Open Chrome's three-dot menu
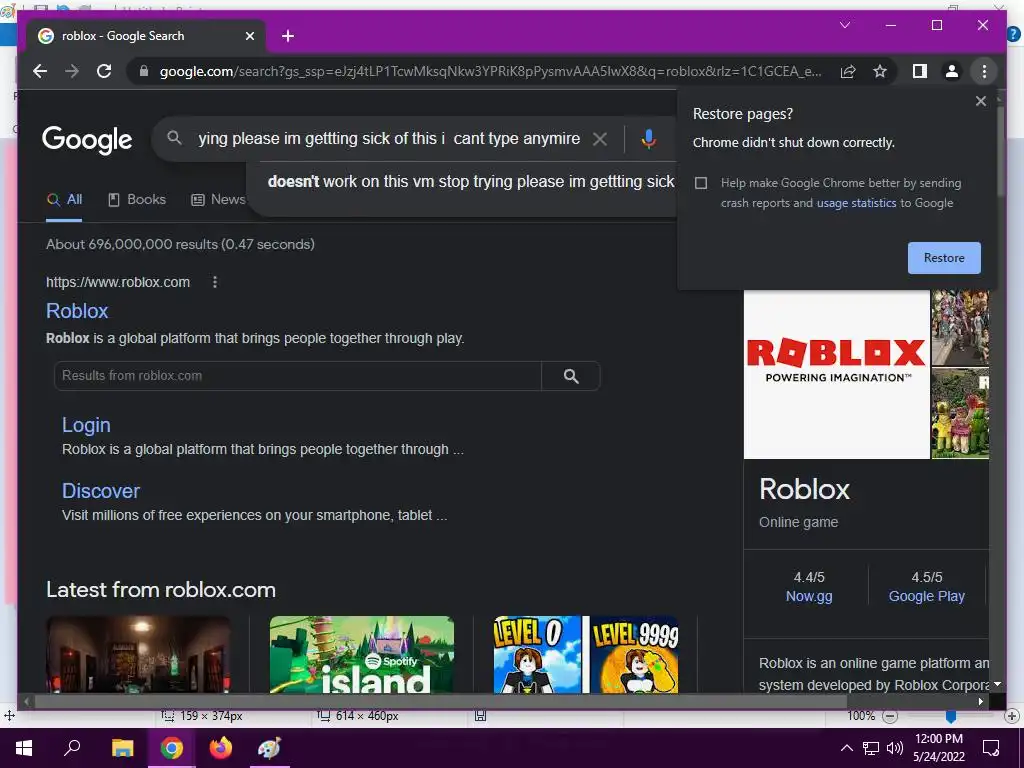The width and height of the screenshot is (1024, 768). point(984,71)
